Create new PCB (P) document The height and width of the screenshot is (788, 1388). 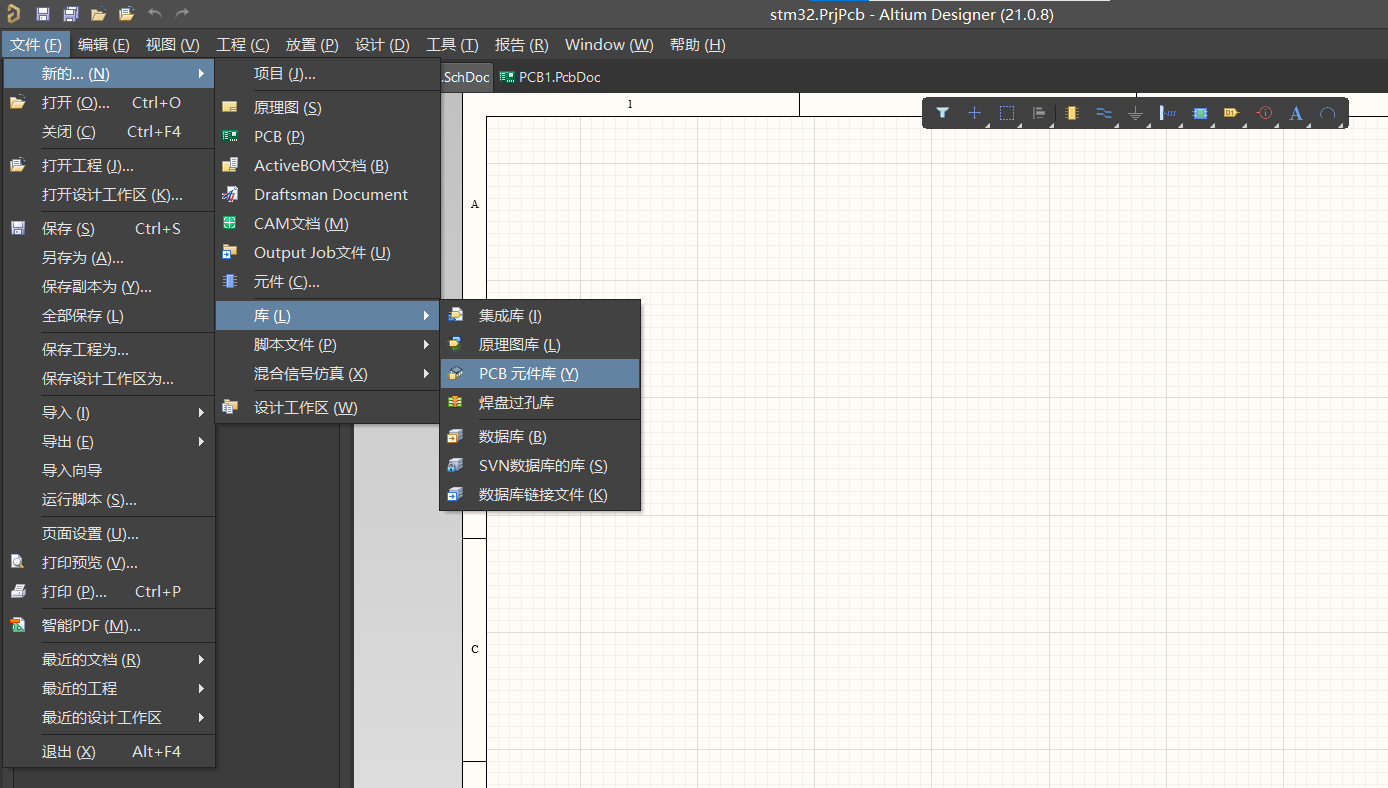click(x=328, y=137)
